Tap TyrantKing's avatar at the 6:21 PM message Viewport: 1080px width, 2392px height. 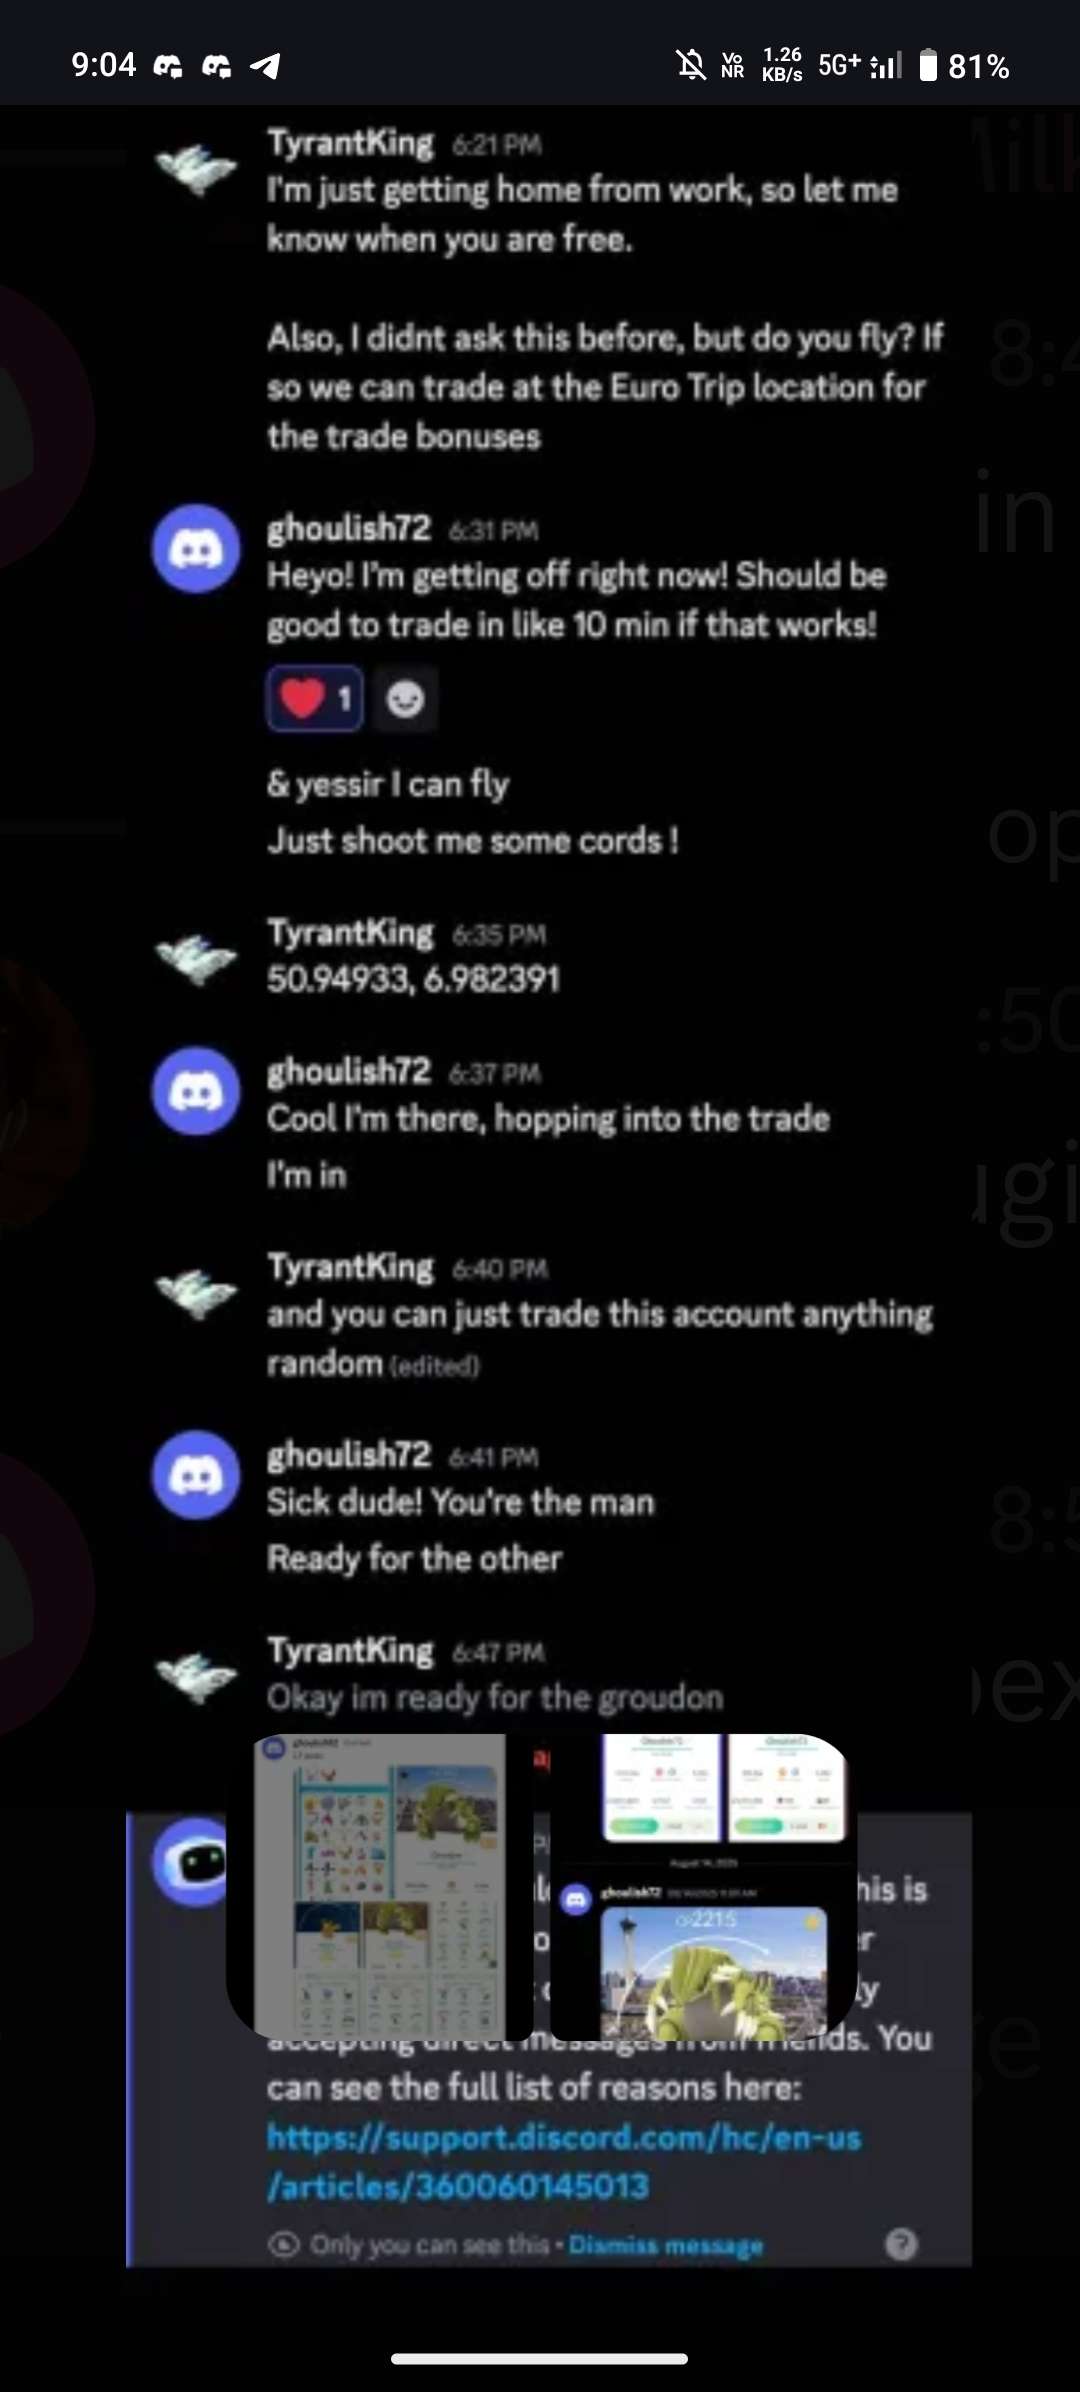coord(196,167)
